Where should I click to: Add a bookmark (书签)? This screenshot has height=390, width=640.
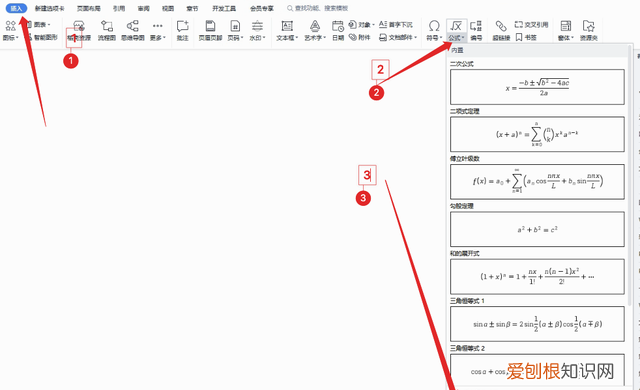(x=526, y=38)
